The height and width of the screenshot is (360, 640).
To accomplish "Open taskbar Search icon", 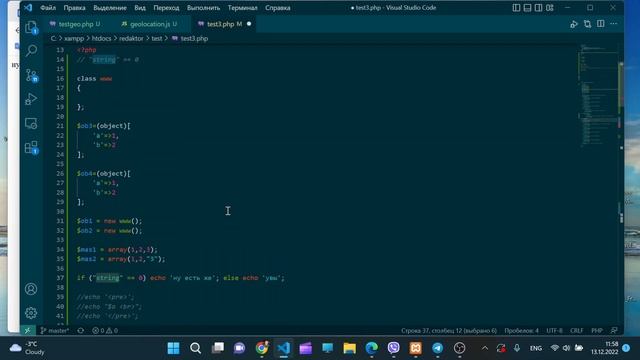I will 196,348.
